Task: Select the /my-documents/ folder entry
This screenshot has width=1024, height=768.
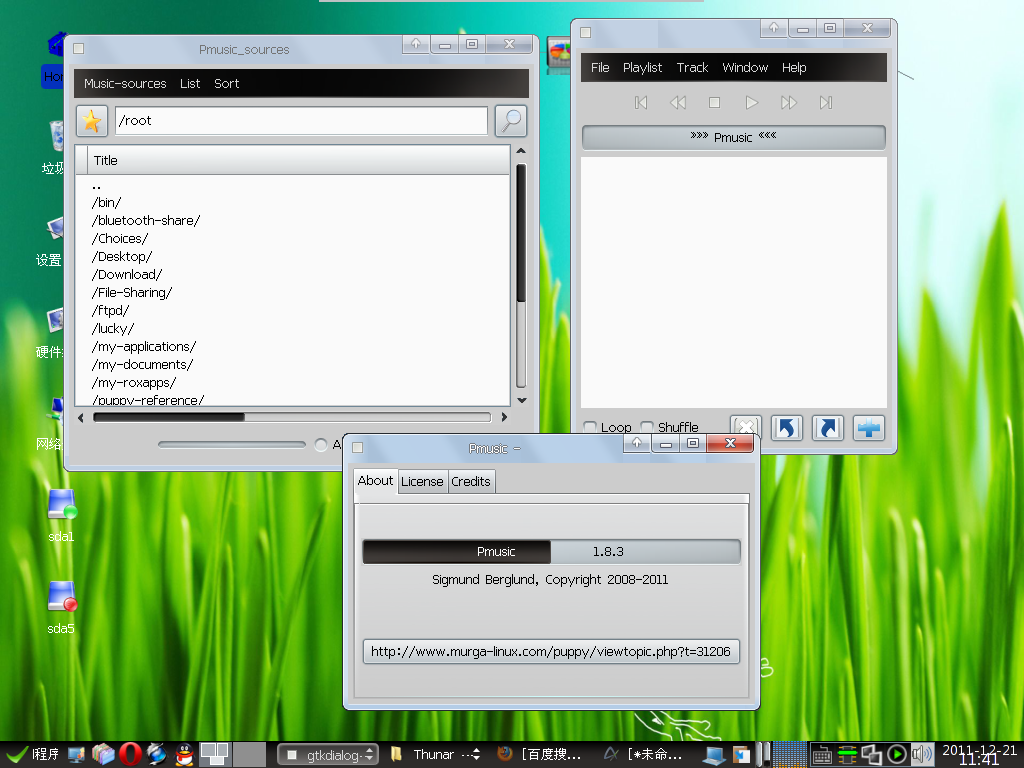Action: [x=142, y=365]
